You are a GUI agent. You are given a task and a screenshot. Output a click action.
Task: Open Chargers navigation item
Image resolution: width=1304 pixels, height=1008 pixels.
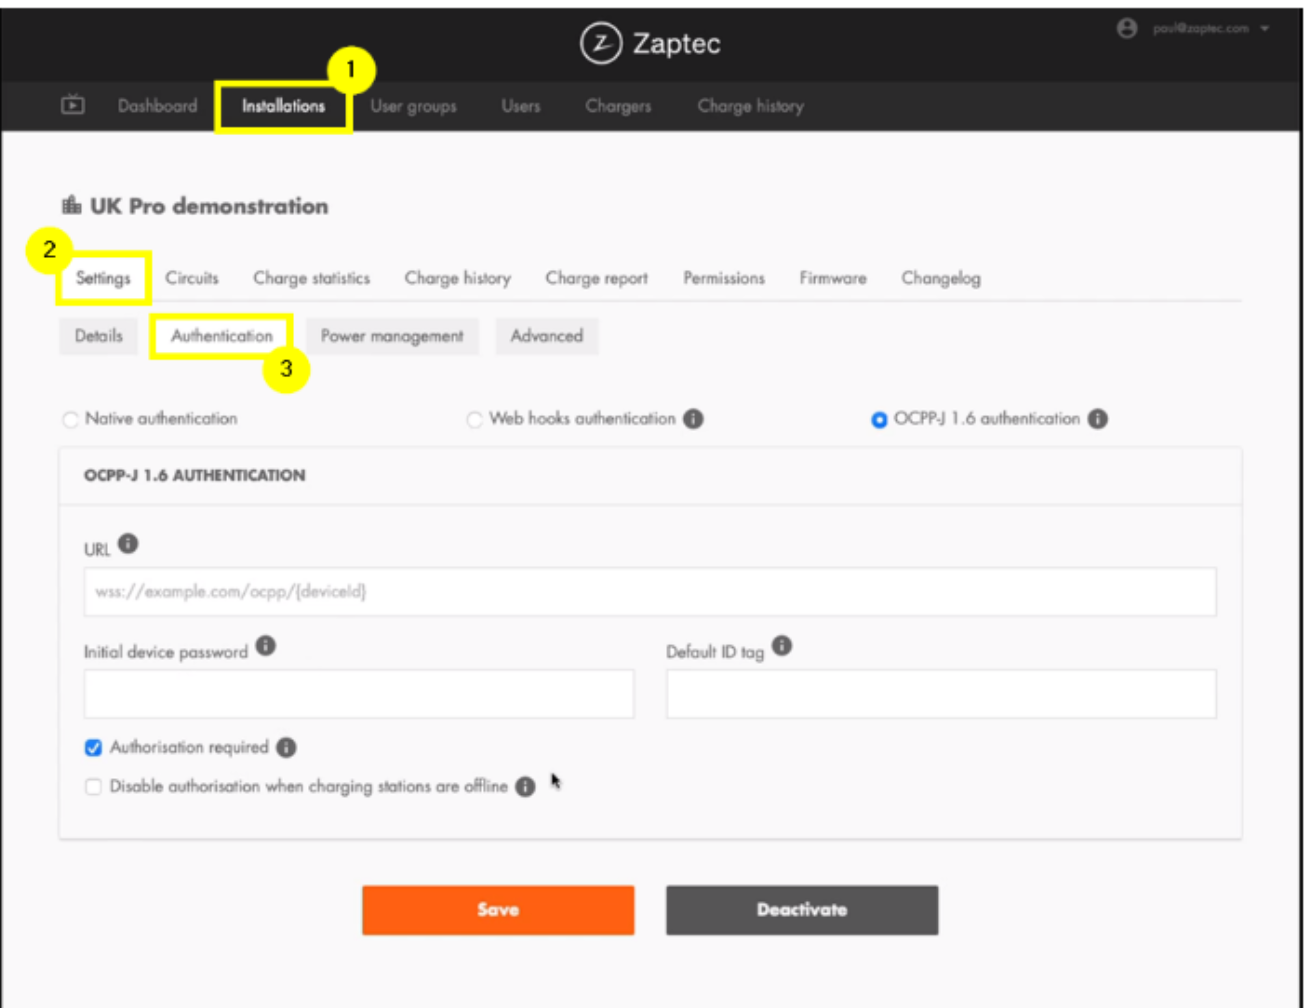[618, 106]
